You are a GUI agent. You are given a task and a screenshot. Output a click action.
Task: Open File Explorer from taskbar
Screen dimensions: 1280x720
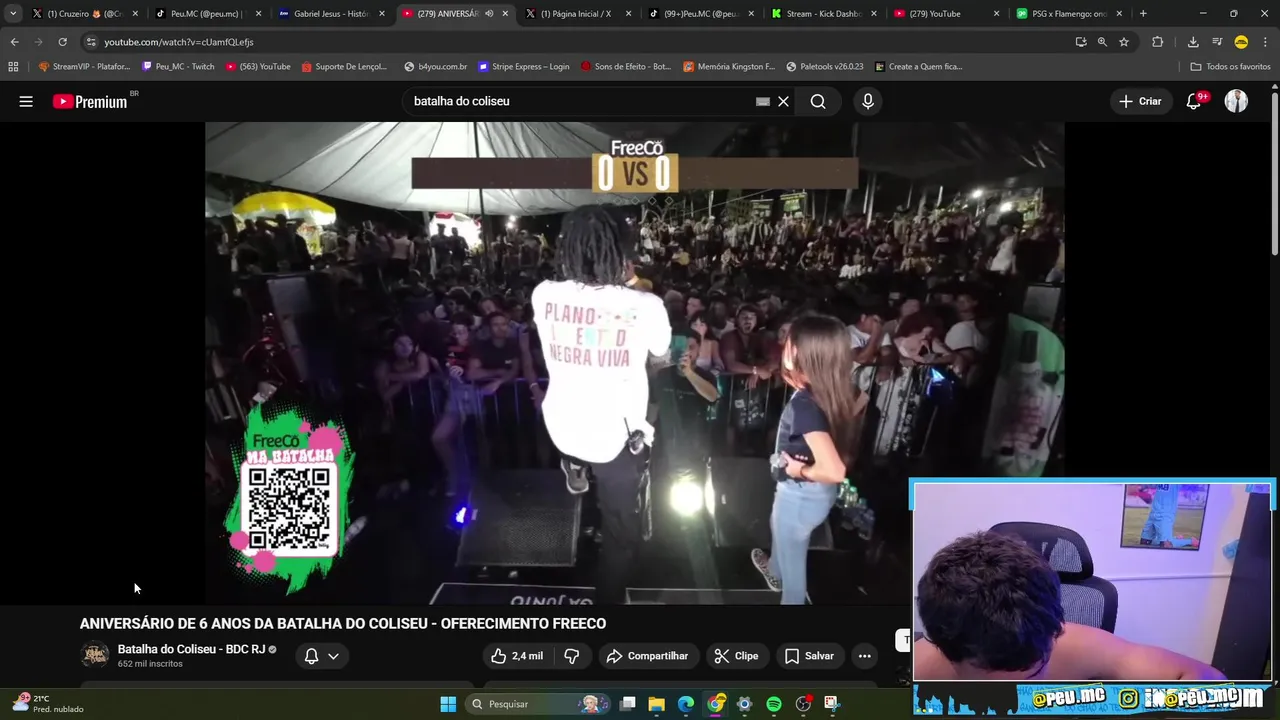tap(657, 704)
